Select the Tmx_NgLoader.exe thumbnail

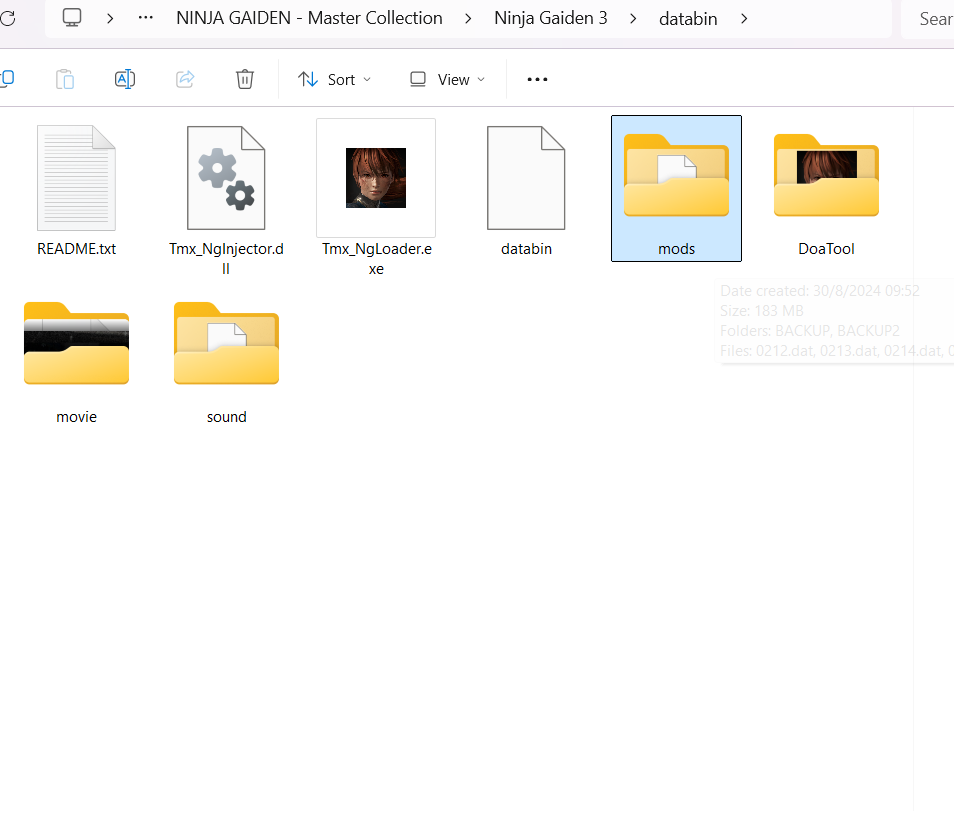tap(376, 178)
